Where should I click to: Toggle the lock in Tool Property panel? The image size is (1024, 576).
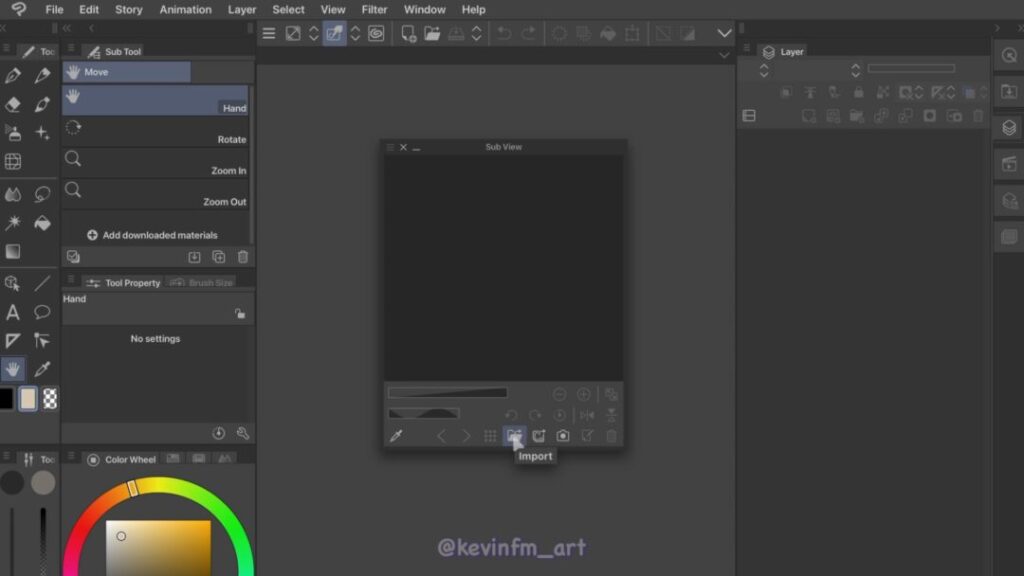240,314
